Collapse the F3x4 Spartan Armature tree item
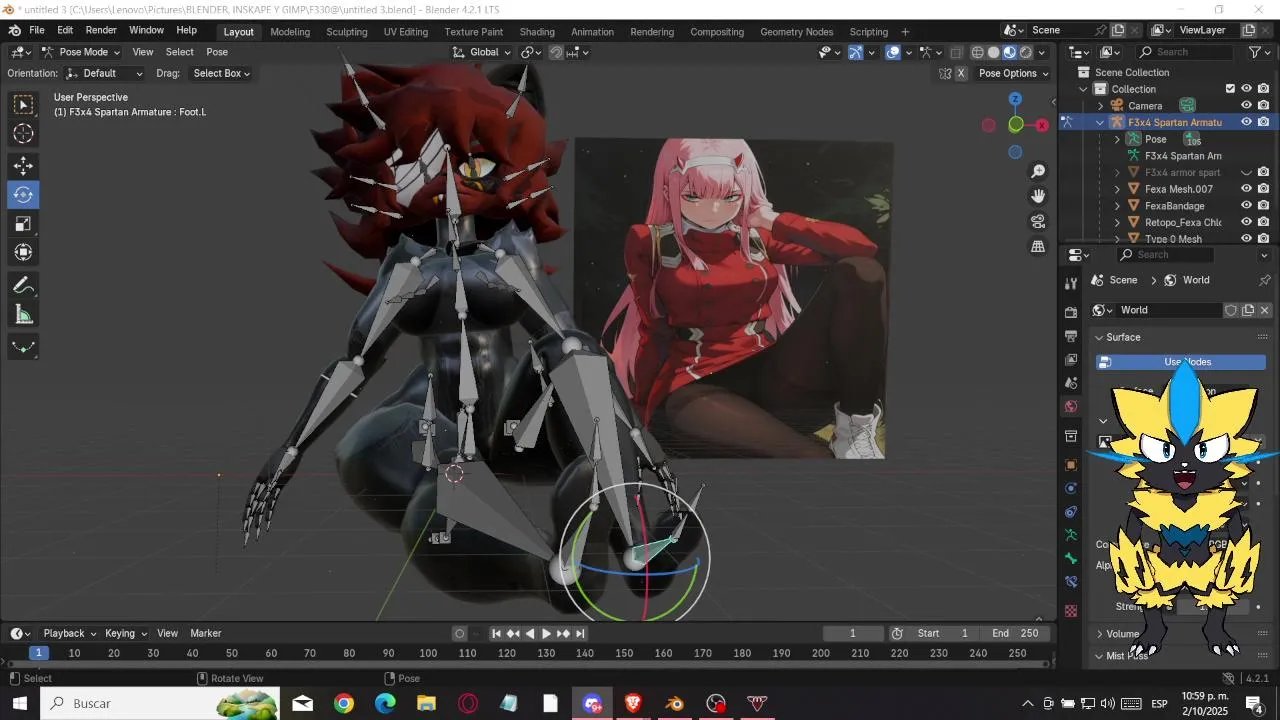The height and width of the screenshot is (720, 1280). point(1100,122)
